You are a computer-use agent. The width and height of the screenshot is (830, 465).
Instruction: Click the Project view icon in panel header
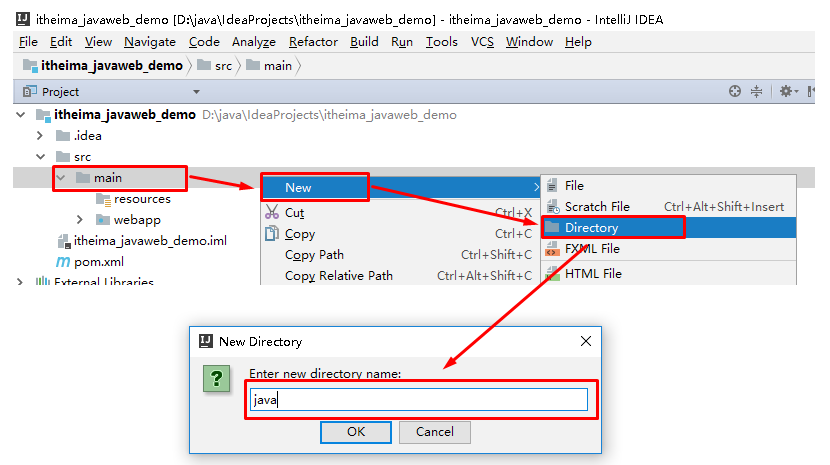click(30, 92)
